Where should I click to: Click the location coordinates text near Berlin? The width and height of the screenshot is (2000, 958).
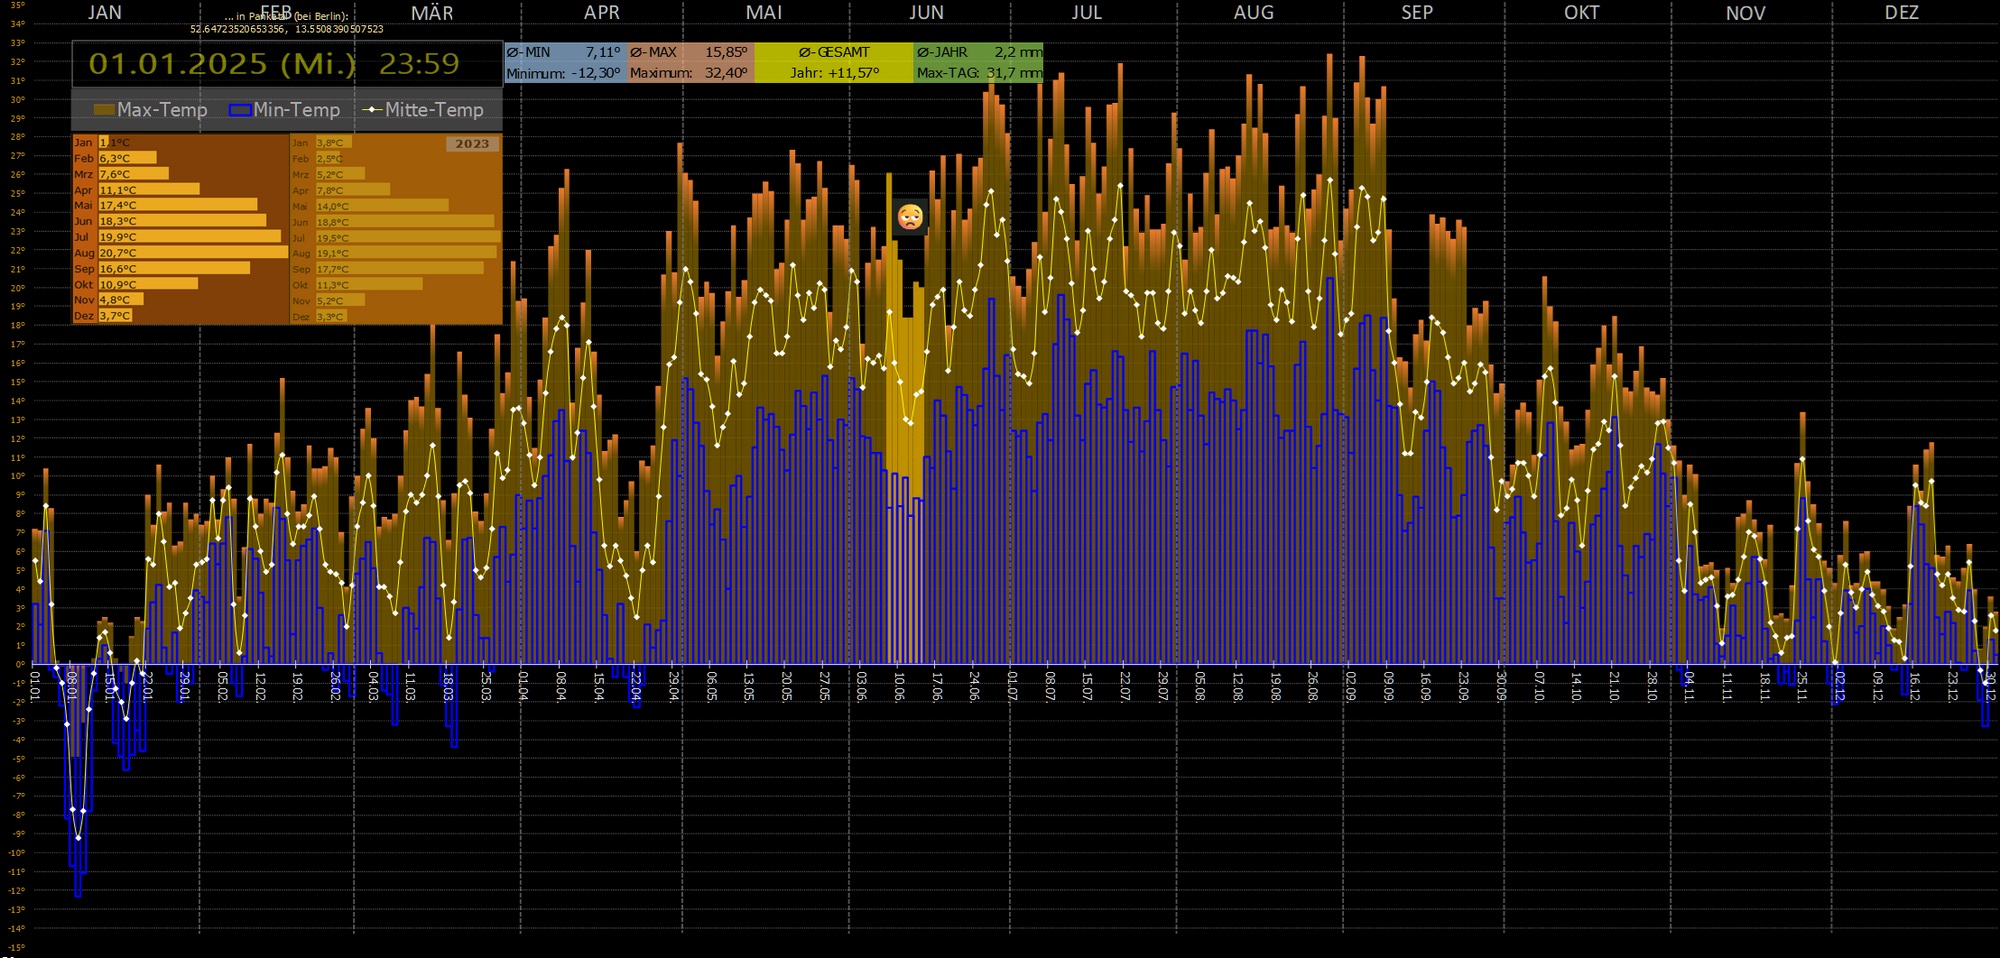point(287,29)
